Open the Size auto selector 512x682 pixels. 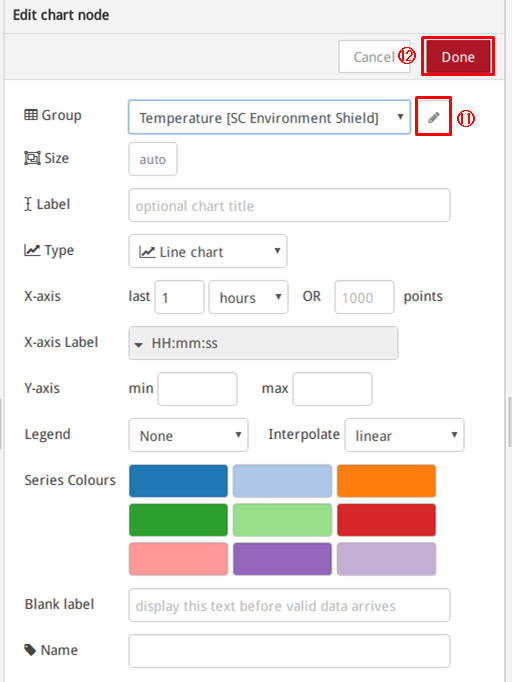153,159
